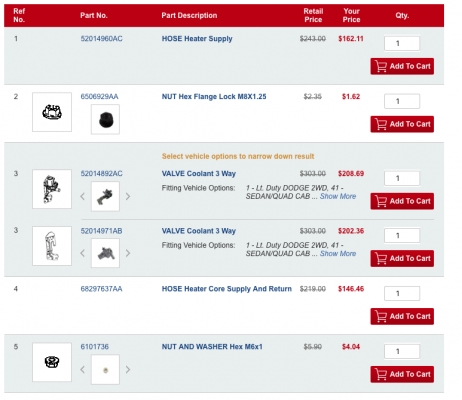Show previous photo for valve 52014892AC
Viewport: 462px width, 400px height.
tap(83, 196)
